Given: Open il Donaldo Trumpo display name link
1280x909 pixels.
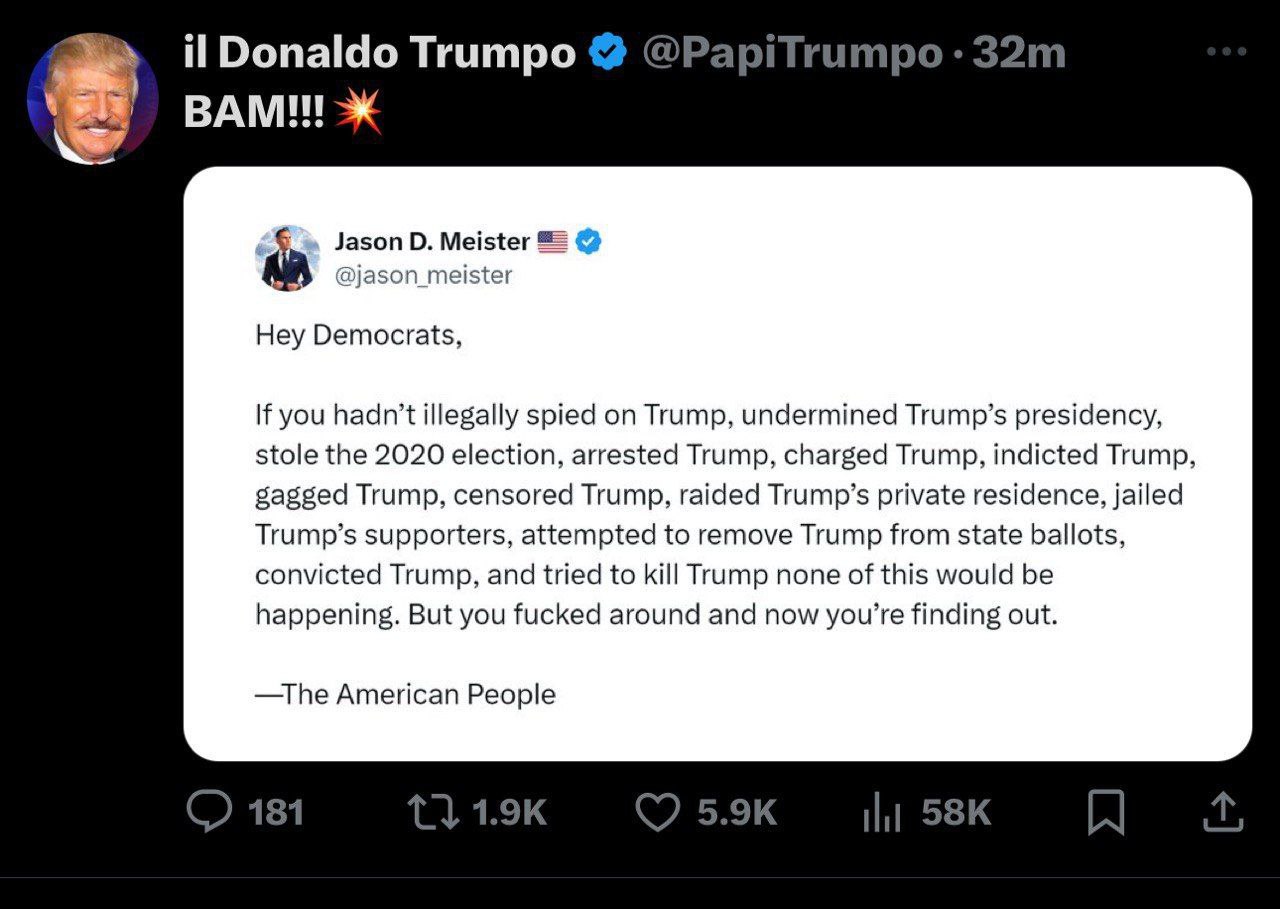Looking at the screenshot, I should click(x=380, y=53).
